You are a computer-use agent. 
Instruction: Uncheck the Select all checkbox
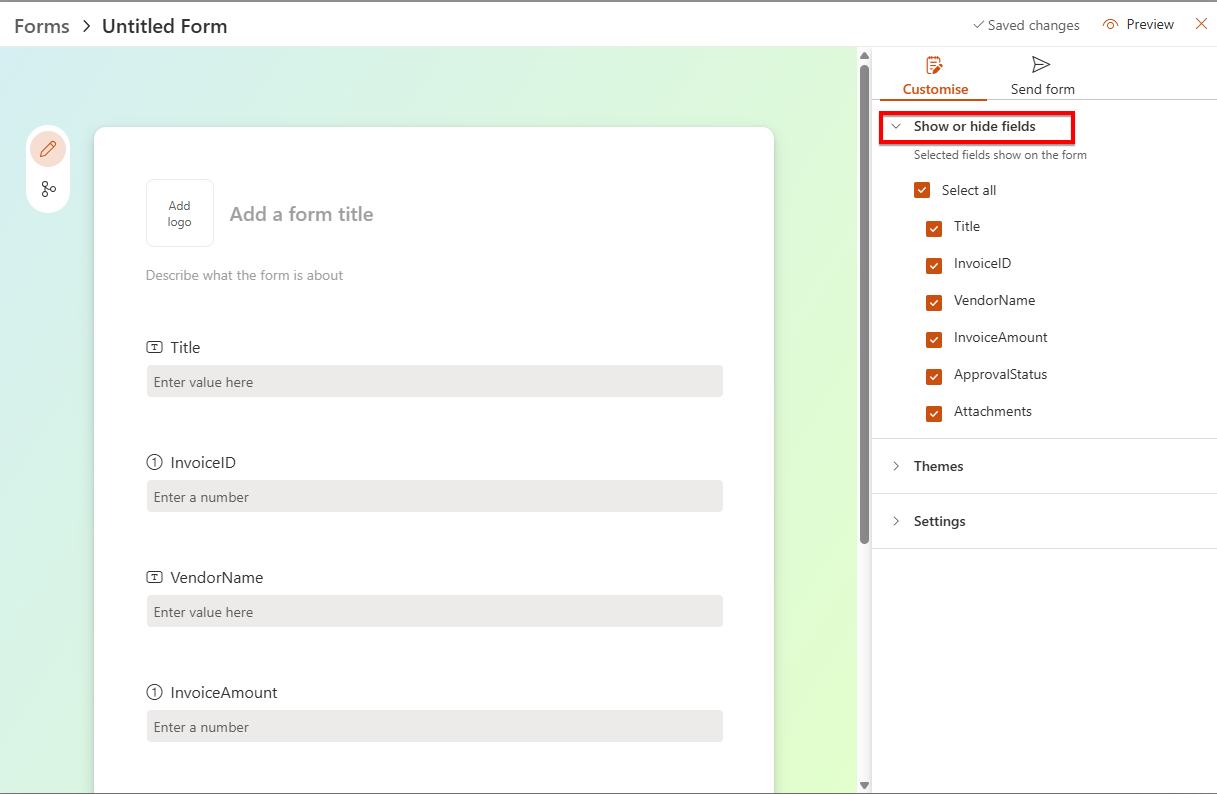tap(922, 190)
